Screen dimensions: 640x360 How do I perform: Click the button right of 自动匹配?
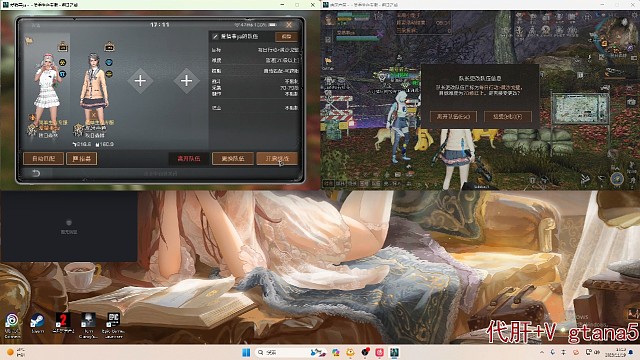pos(82,158)
